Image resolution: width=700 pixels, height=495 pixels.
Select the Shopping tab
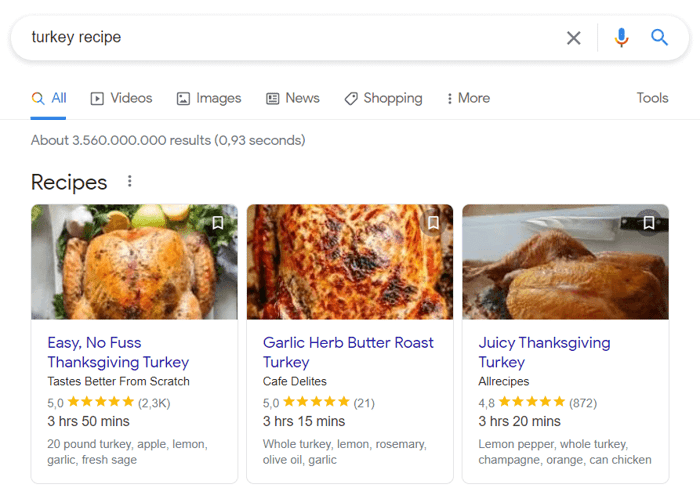click(383, 98)
